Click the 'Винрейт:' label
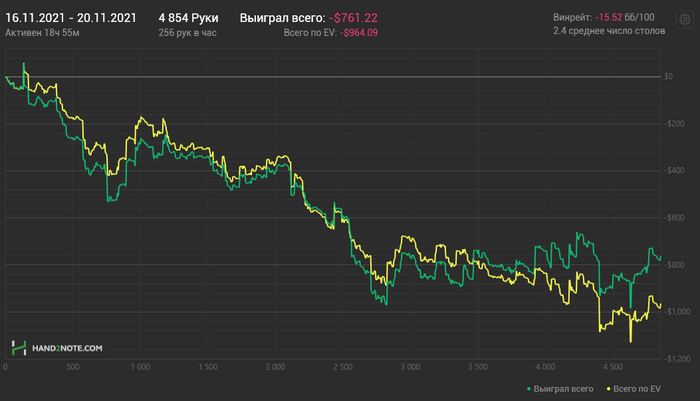700x401 pixels. click(x=573, y=17)
